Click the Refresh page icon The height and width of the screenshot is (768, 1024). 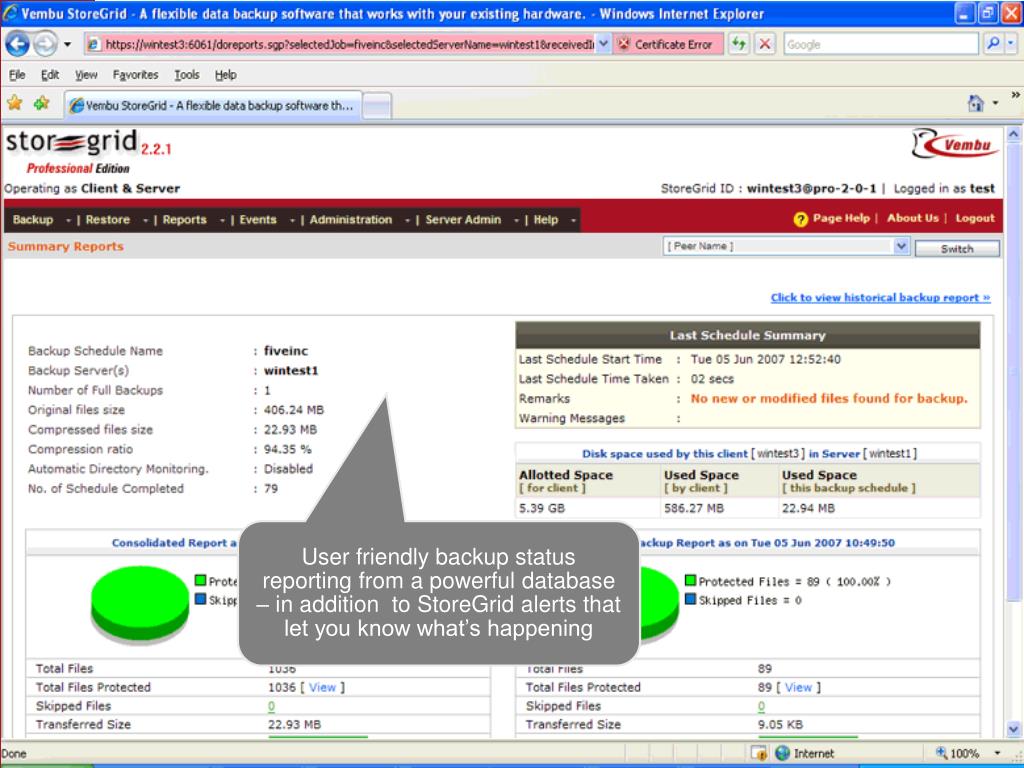coord(739,44)
